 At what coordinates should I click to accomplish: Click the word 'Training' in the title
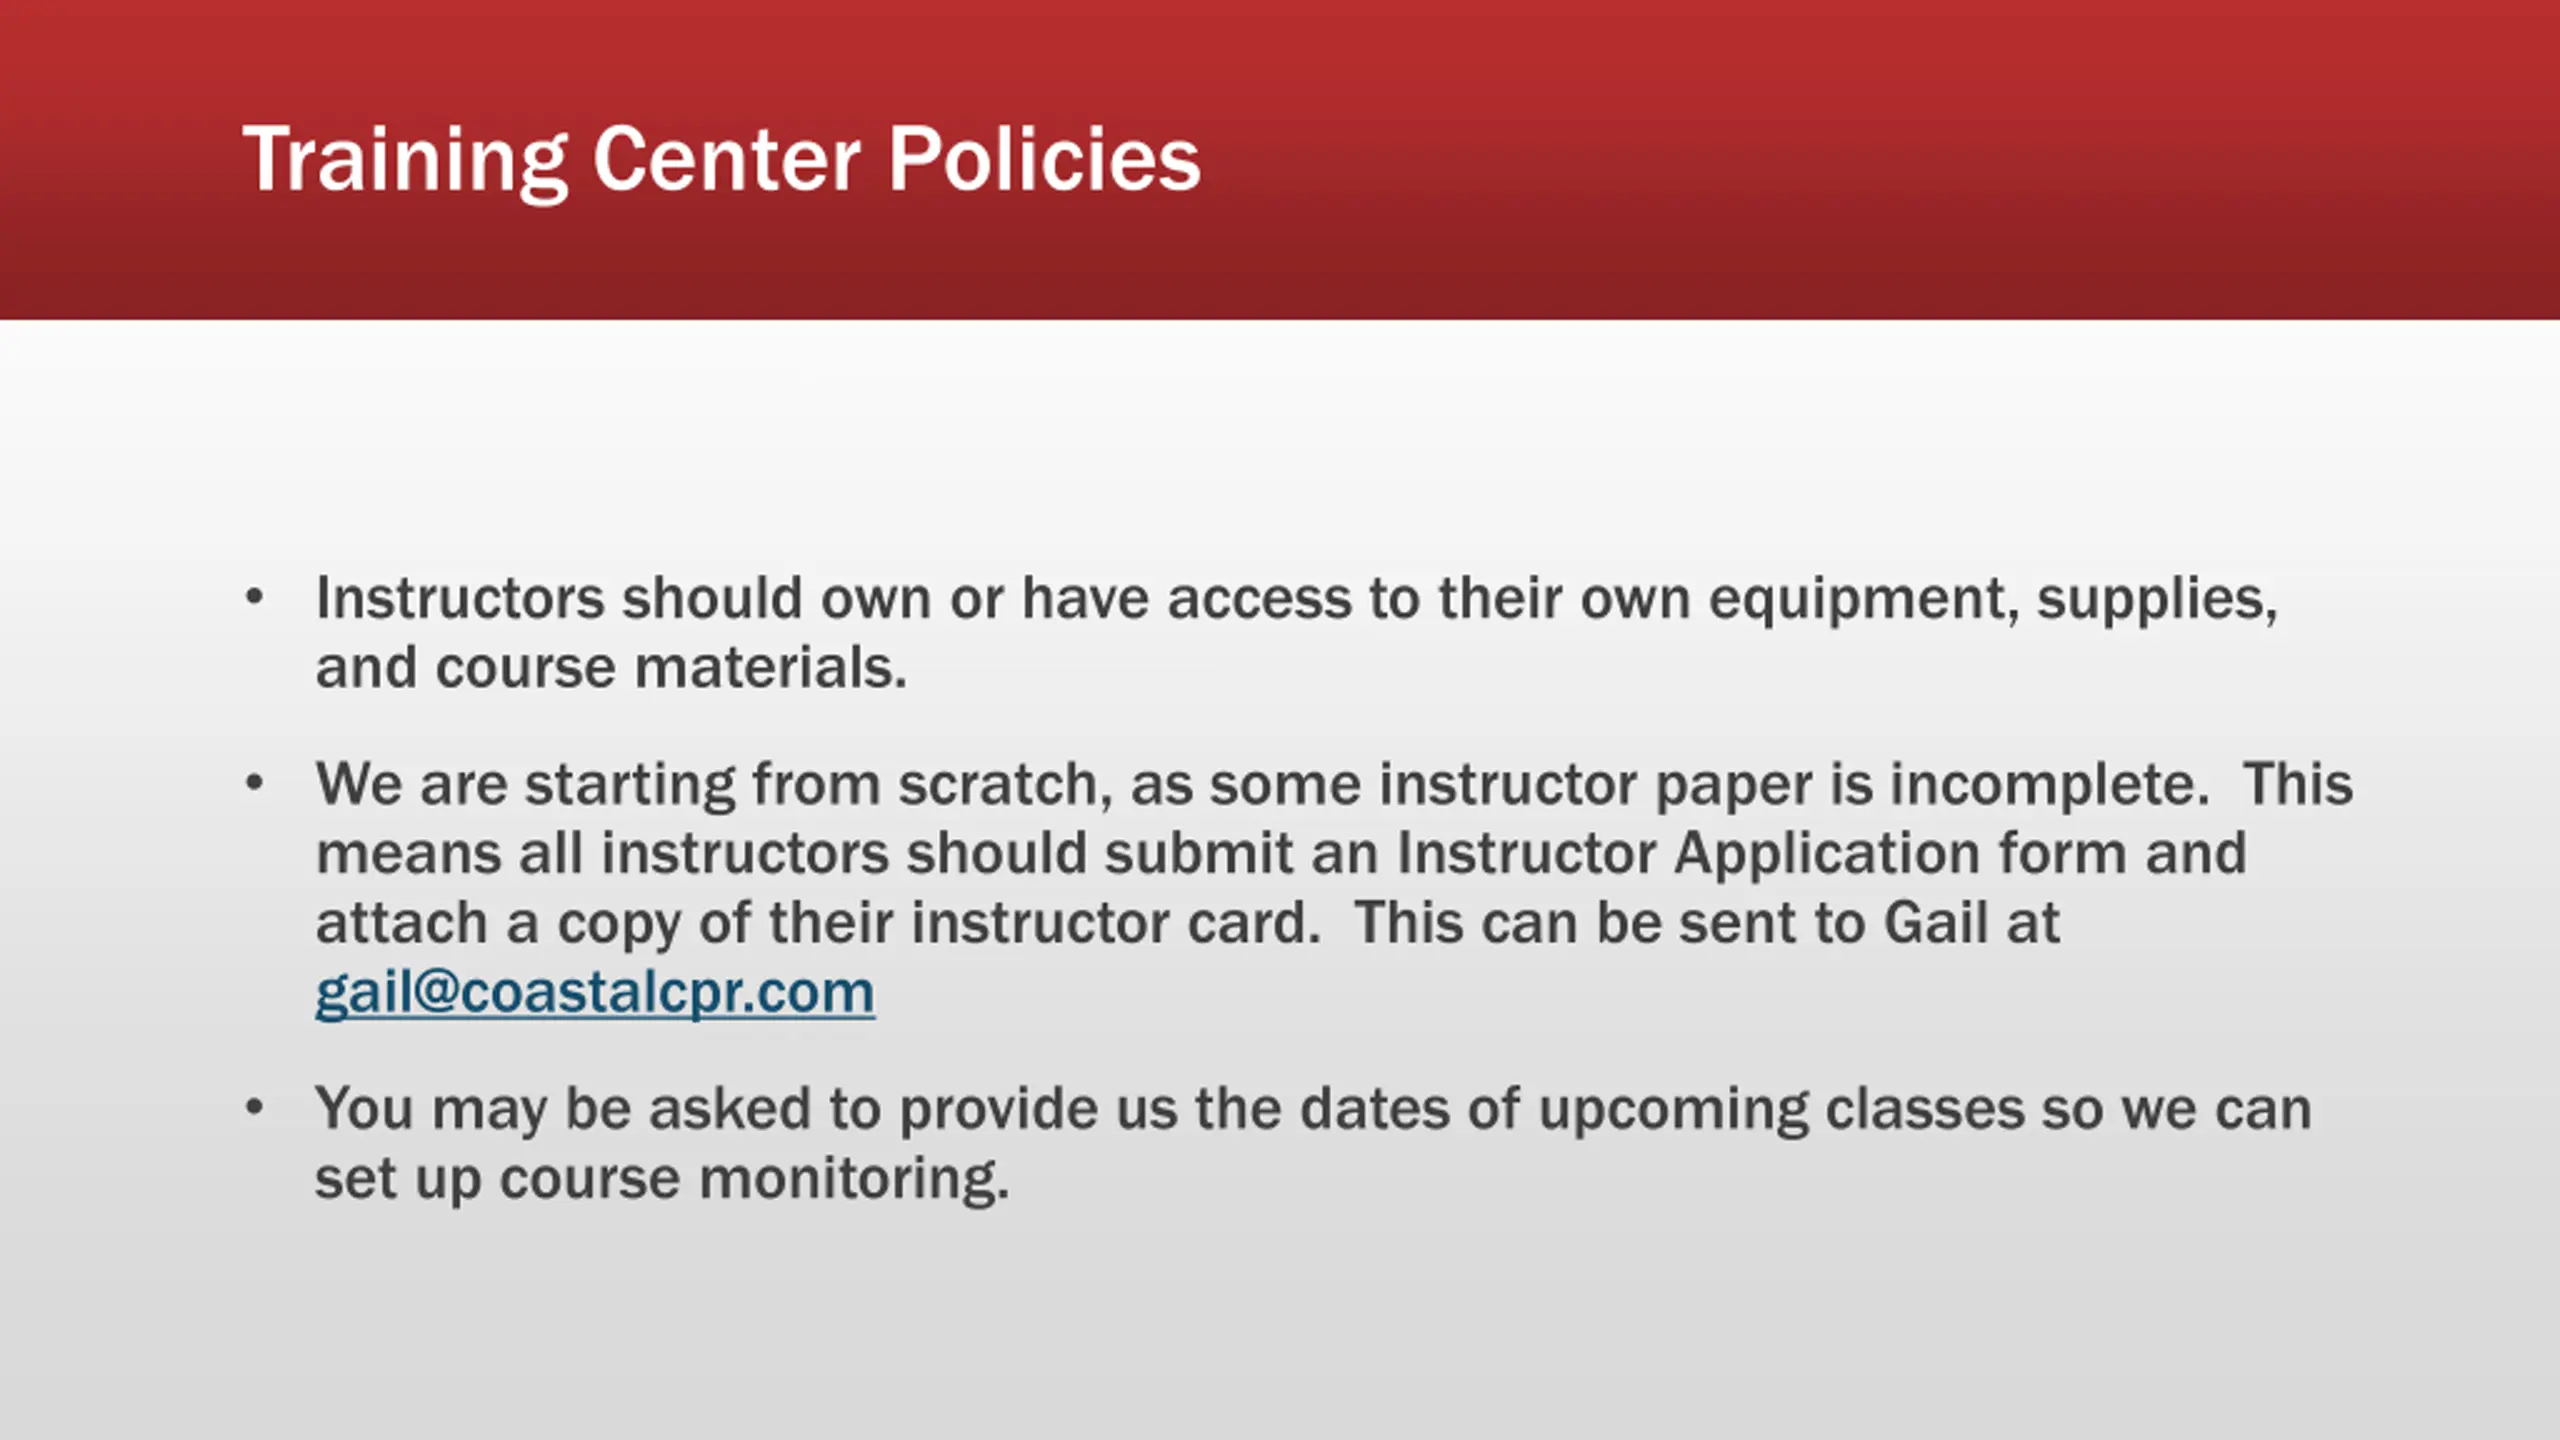[405, 162]
